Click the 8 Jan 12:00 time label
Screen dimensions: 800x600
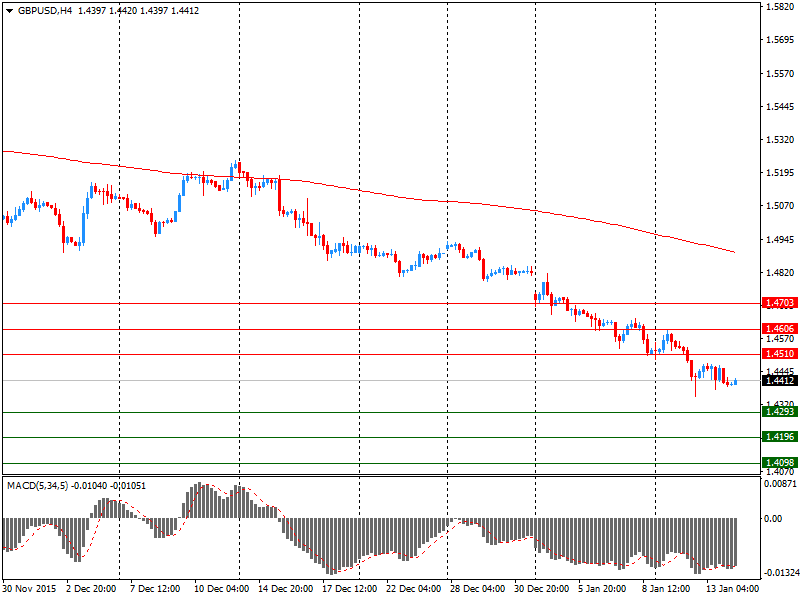point(666,589)
